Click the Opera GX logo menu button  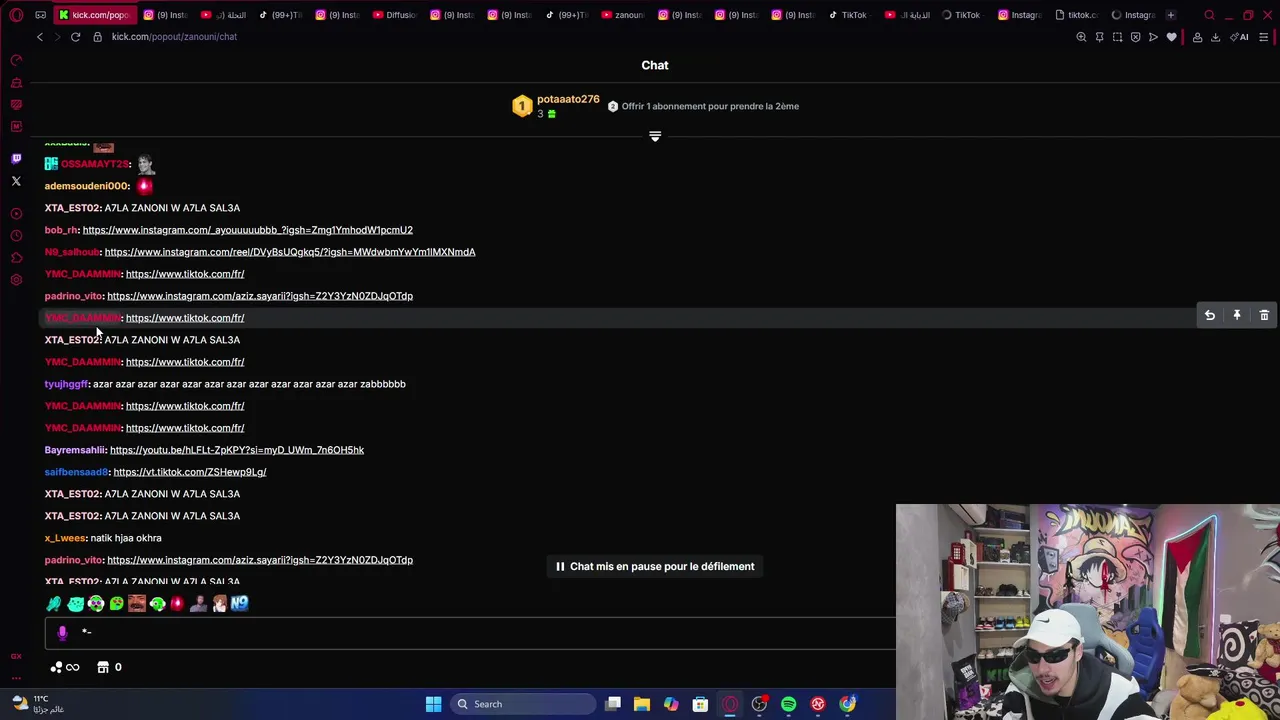(x=16, y=15)
